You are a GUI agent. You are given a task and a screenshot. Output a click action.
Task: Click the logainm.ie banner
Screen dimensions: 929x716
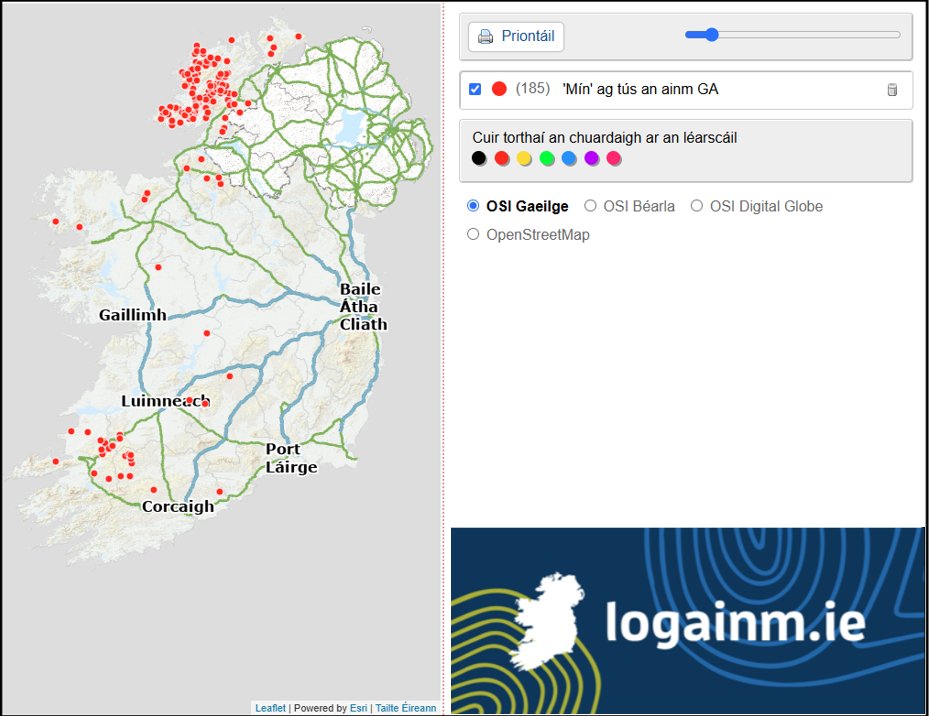687,620
